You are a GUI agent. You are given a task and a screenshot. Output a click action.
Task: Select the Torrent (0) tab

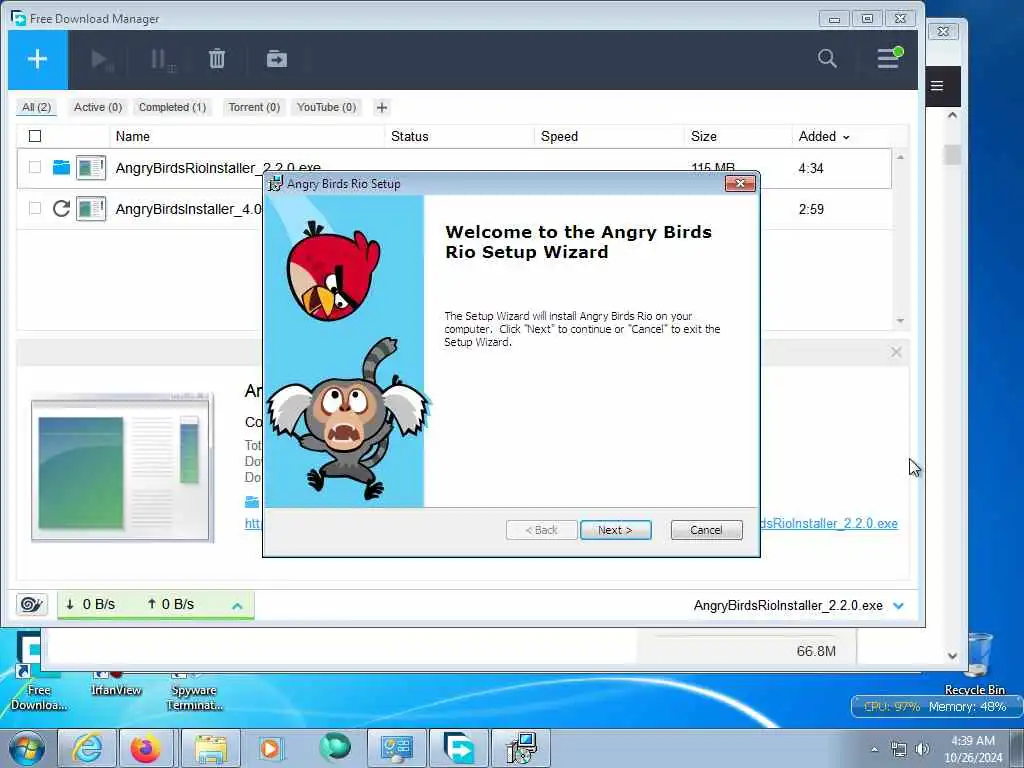254,107
